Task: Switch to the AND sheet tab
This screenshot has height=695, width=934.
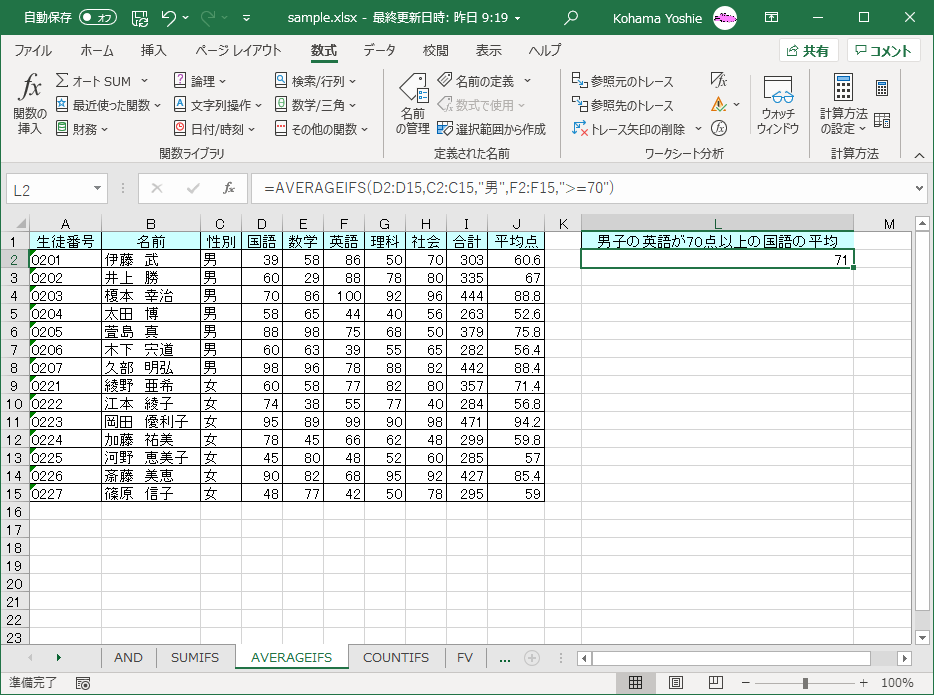Action: pos(128,657)
